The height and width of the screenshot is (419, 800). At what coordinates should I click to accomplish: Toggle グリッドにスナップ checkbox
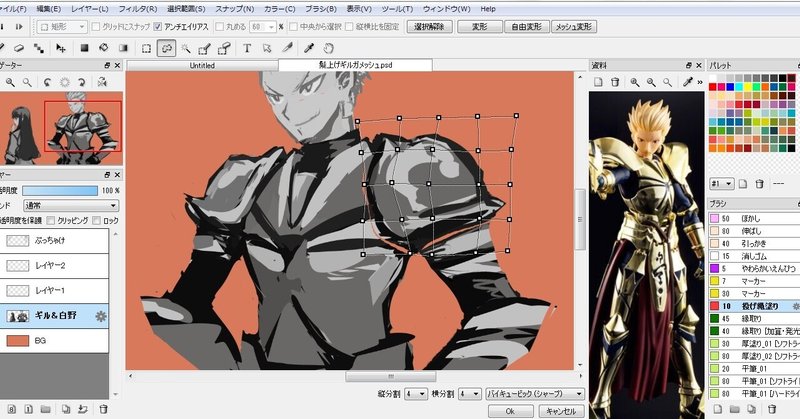95,27
